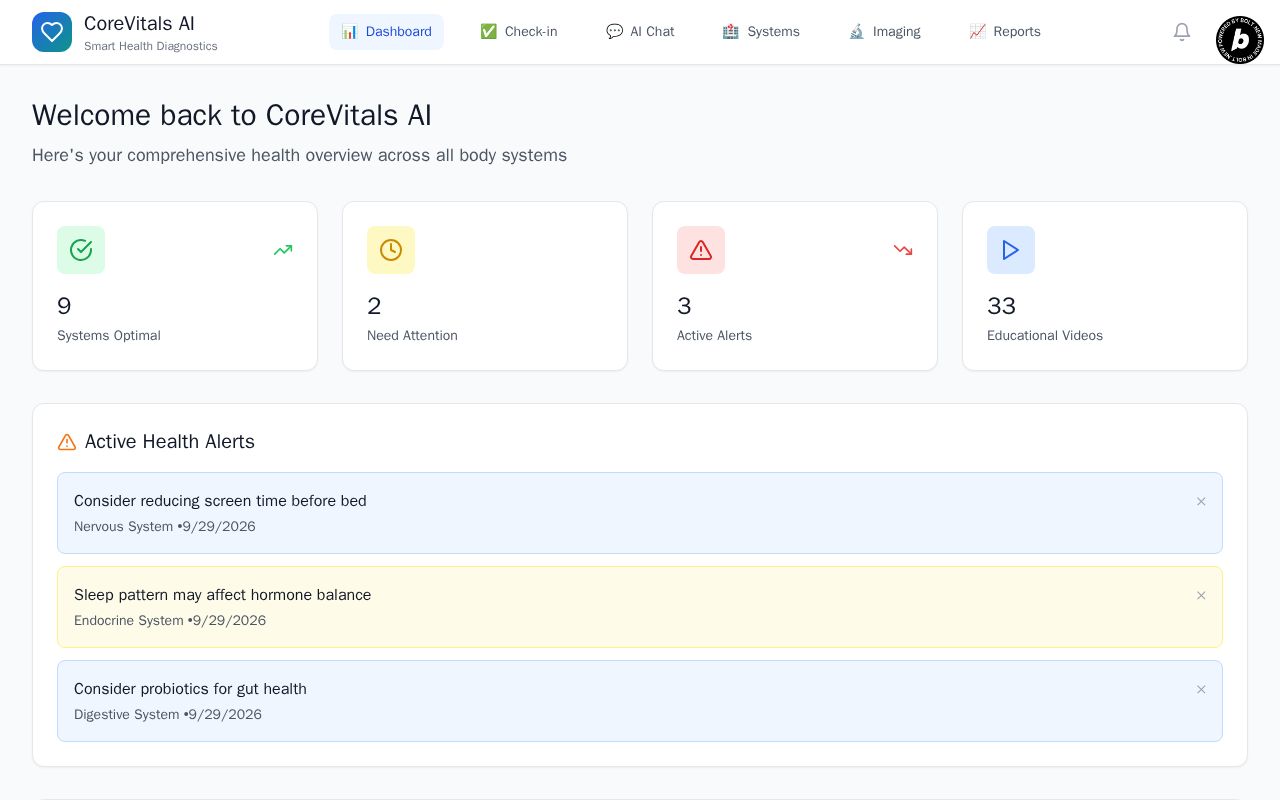Select the Active Alerts count 3
This screenshot has height=800, width=1280.
click(684, 306)
